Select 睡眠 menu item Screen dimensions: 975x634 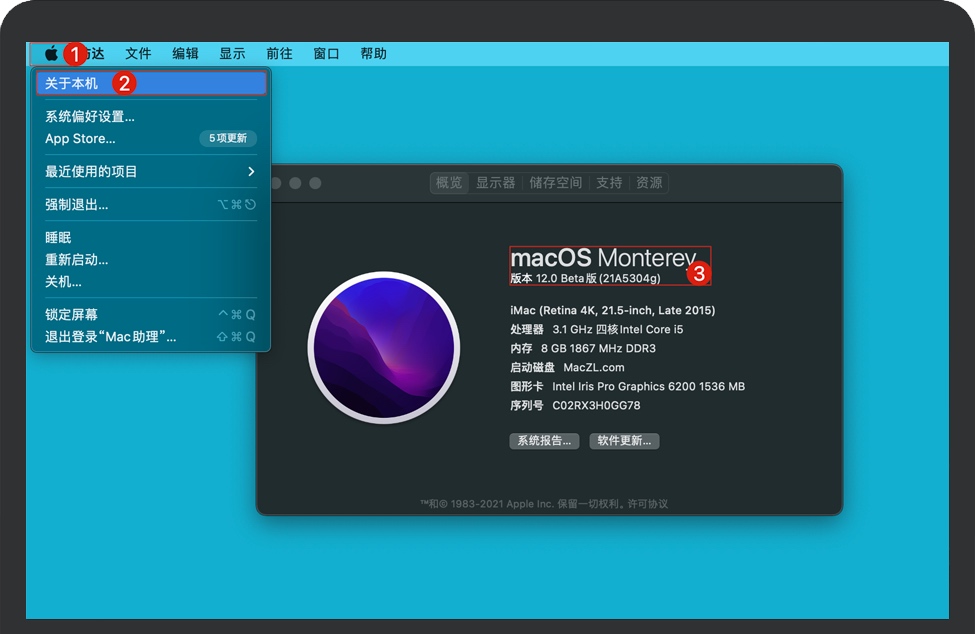point(58,238)
